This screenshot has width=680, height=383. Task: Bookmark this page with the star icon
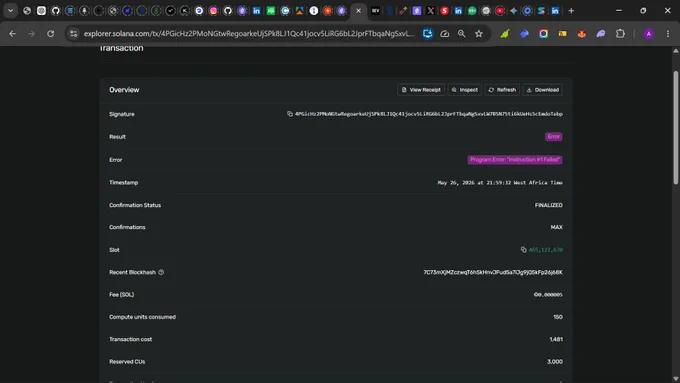tap(479, 33)
